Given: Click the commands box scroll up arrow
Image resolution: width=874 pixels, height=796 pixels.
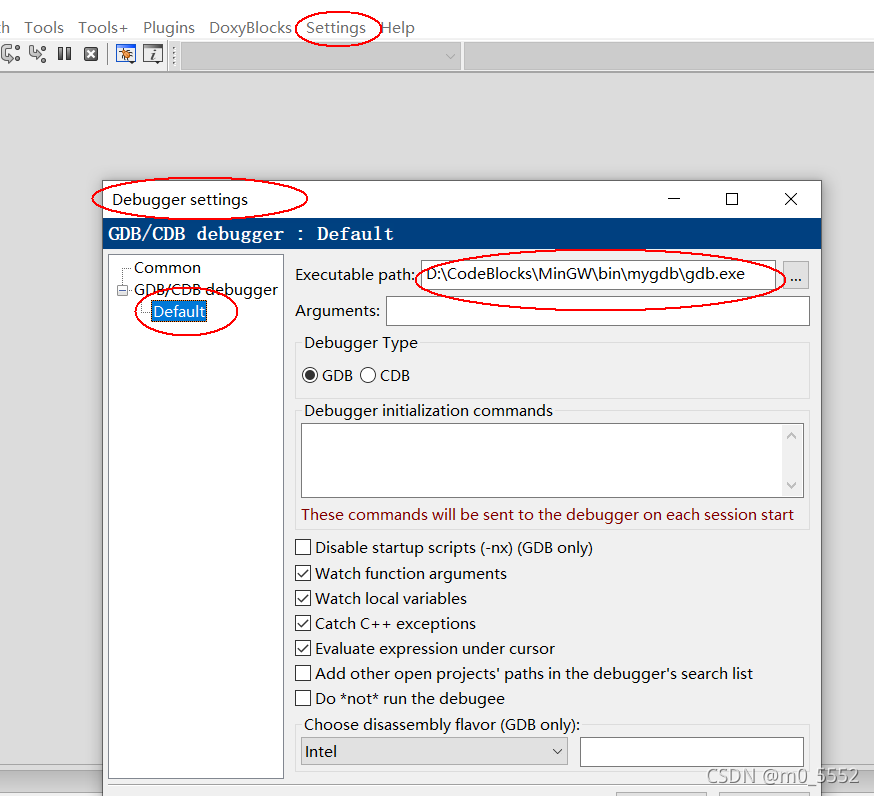Looking at the screenshot, I should pyautogui.click(x=792, y=436).
